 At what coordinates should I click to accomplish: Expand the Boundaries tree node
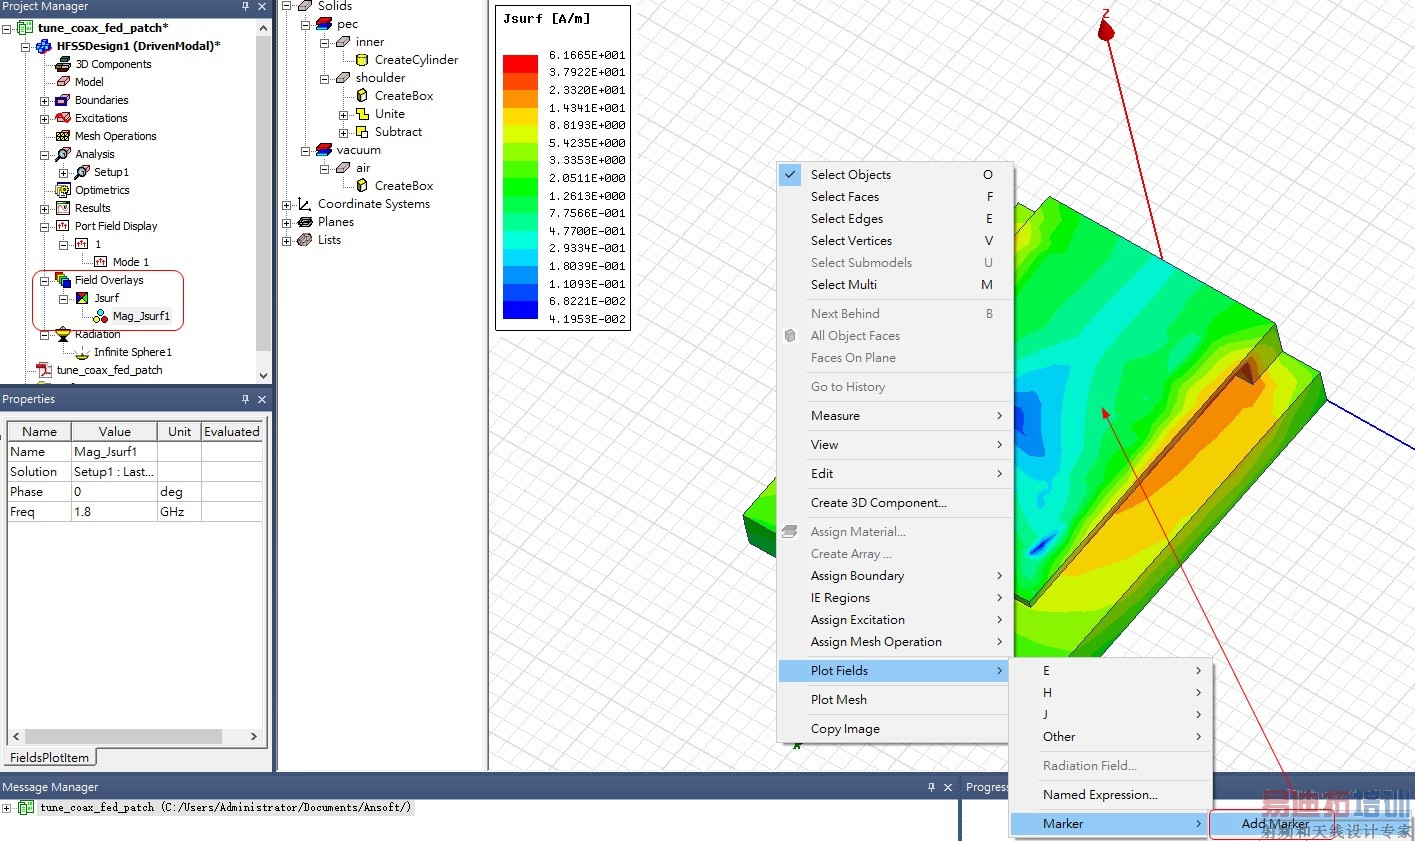pyautogui.click(x=44, y=100)
